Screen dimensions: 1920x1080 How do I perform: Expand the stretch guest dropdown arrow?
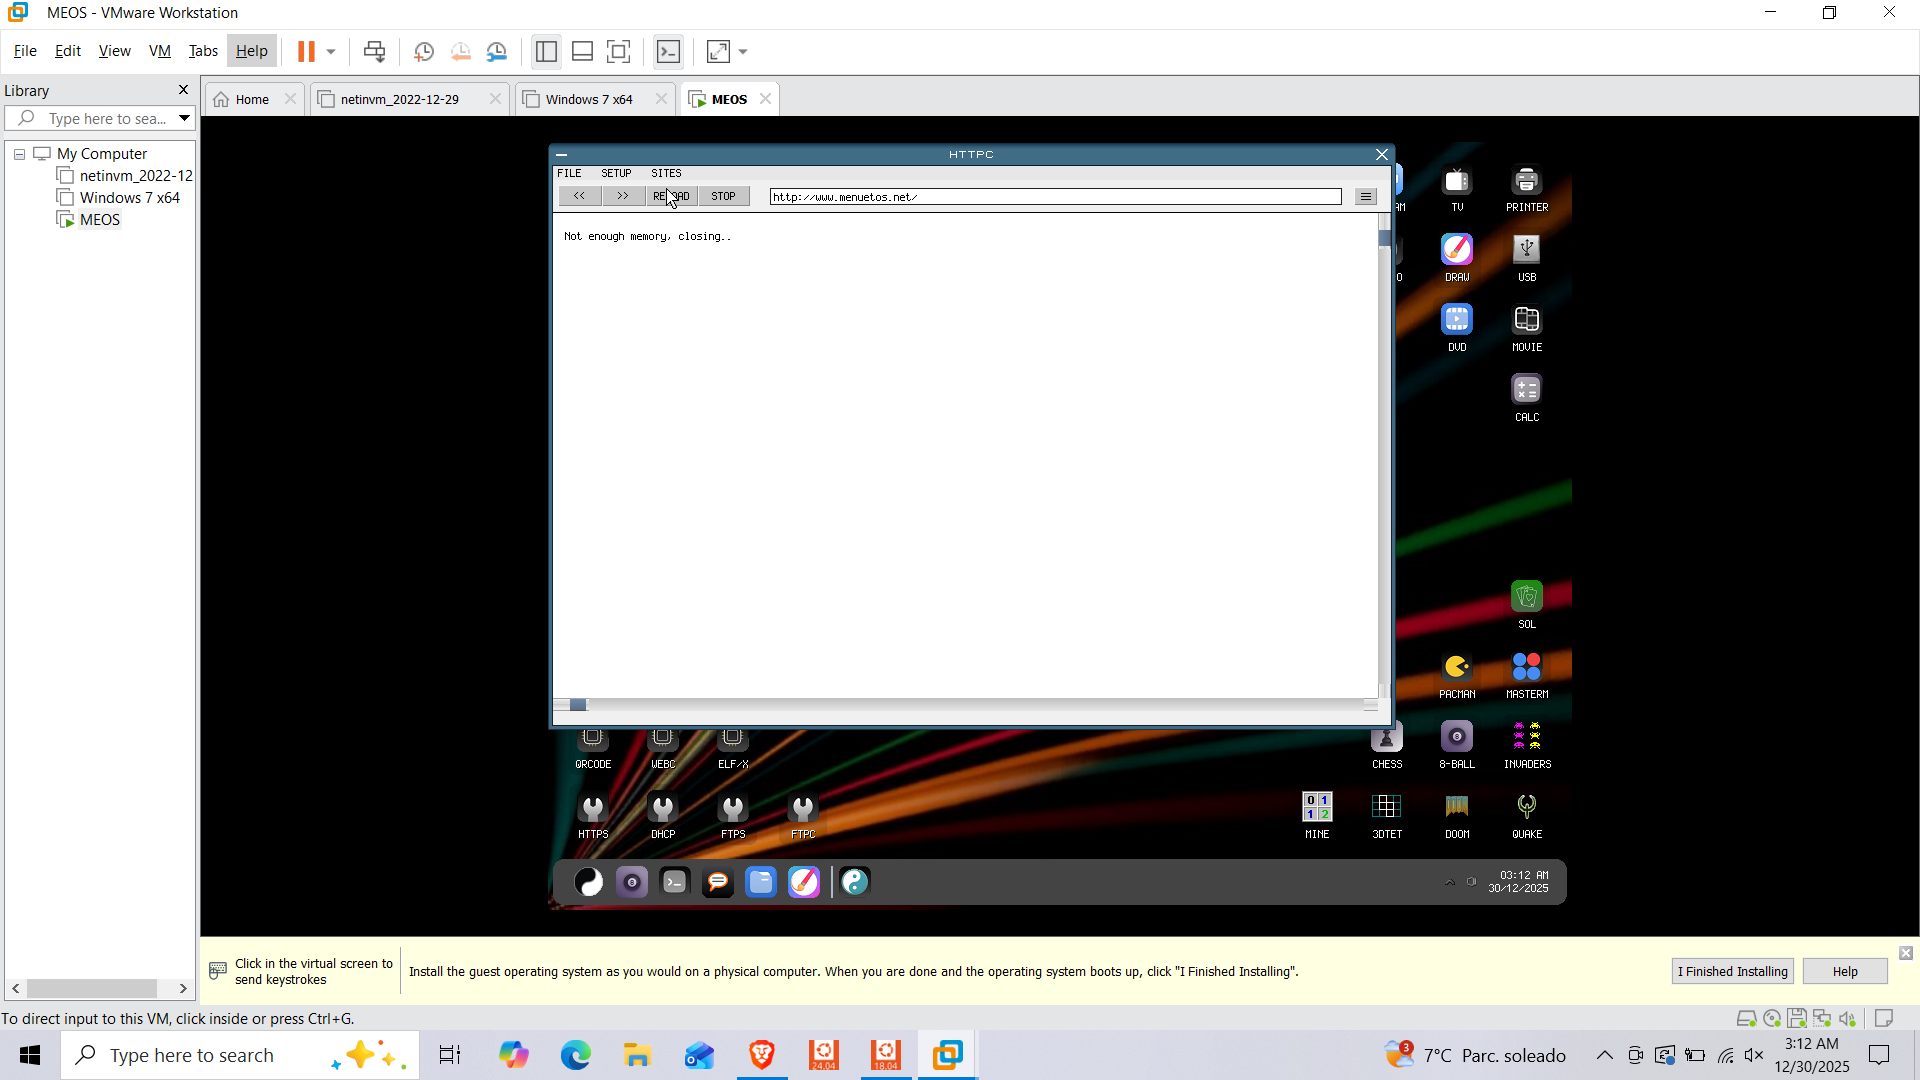(743, 51)
